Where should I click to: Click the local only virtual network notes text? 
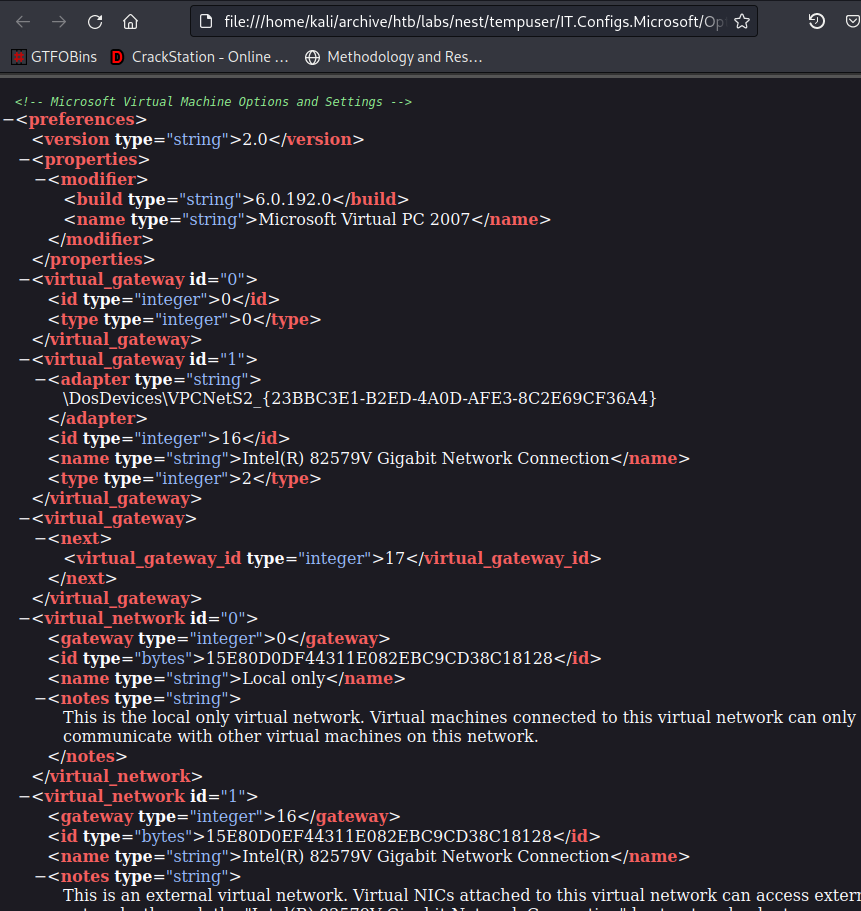(459, 727)
